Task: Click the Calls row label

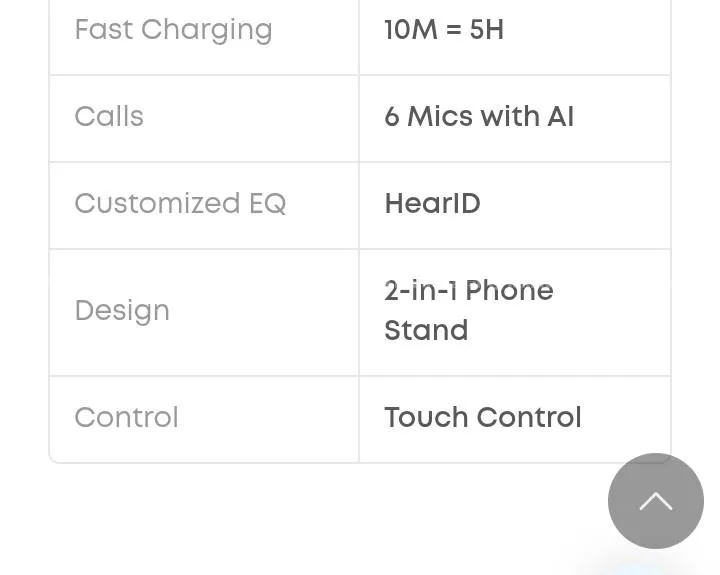Action: pos(109,117)
